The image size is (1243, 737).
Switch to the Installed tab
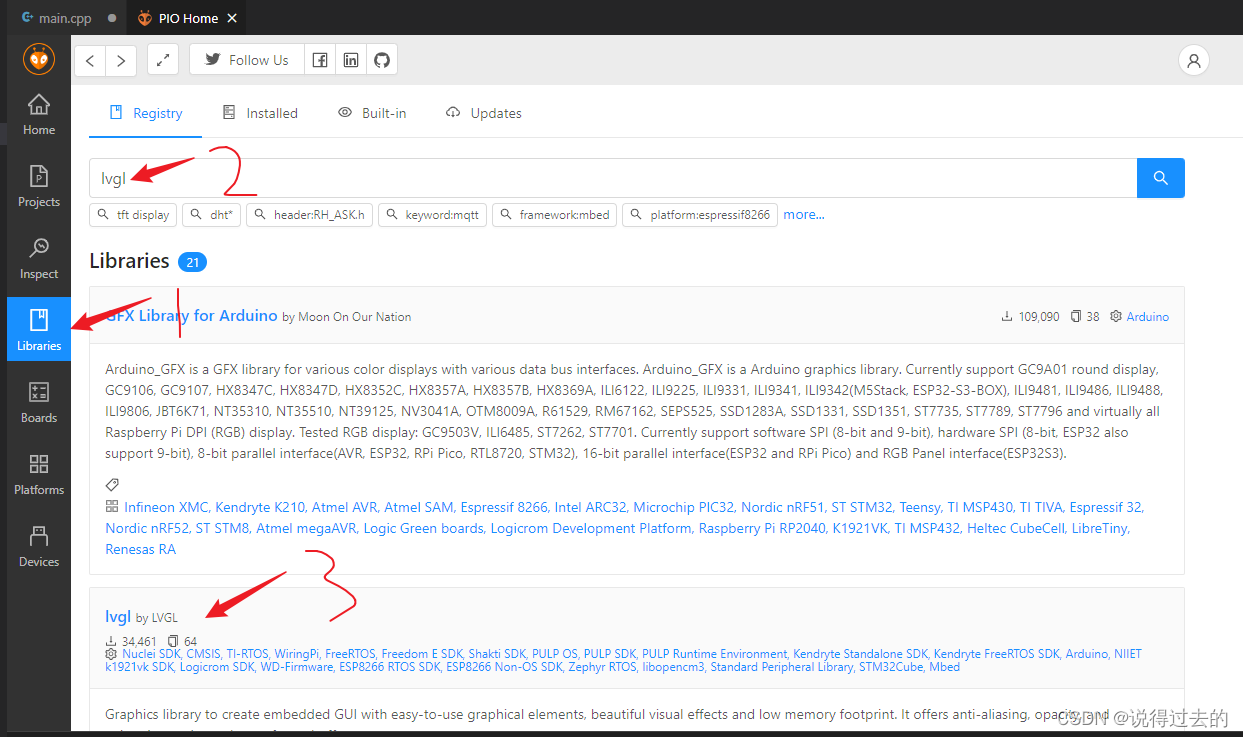(260, 113)
